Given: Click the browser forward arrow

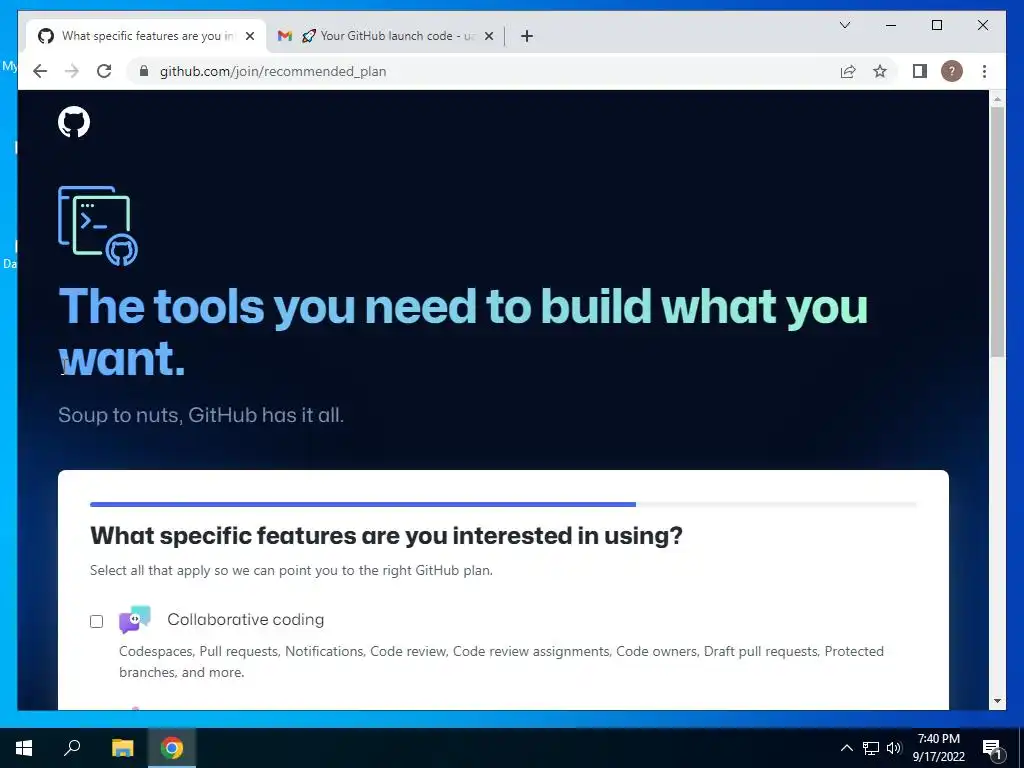Looking at the screenshot, I should (72, 71).
